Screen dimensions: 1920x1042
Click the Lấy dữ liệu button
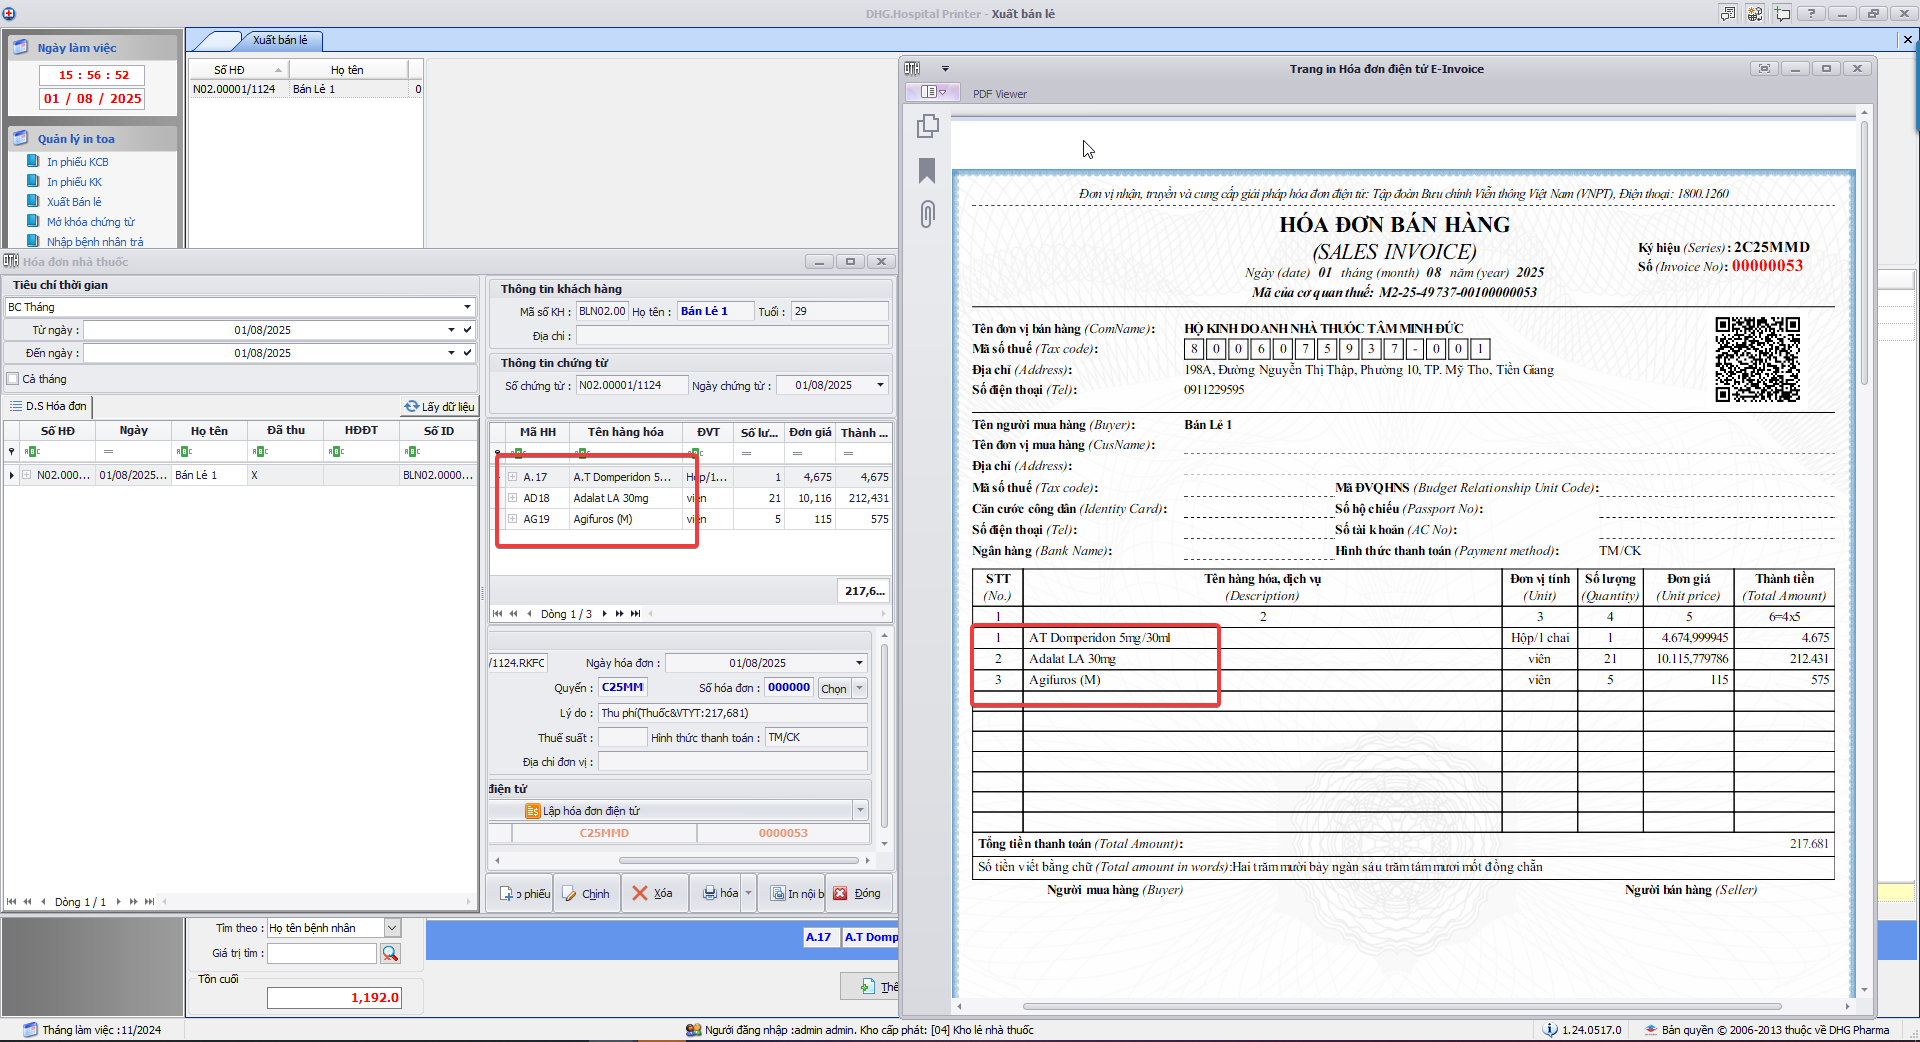tap(439, 407)
